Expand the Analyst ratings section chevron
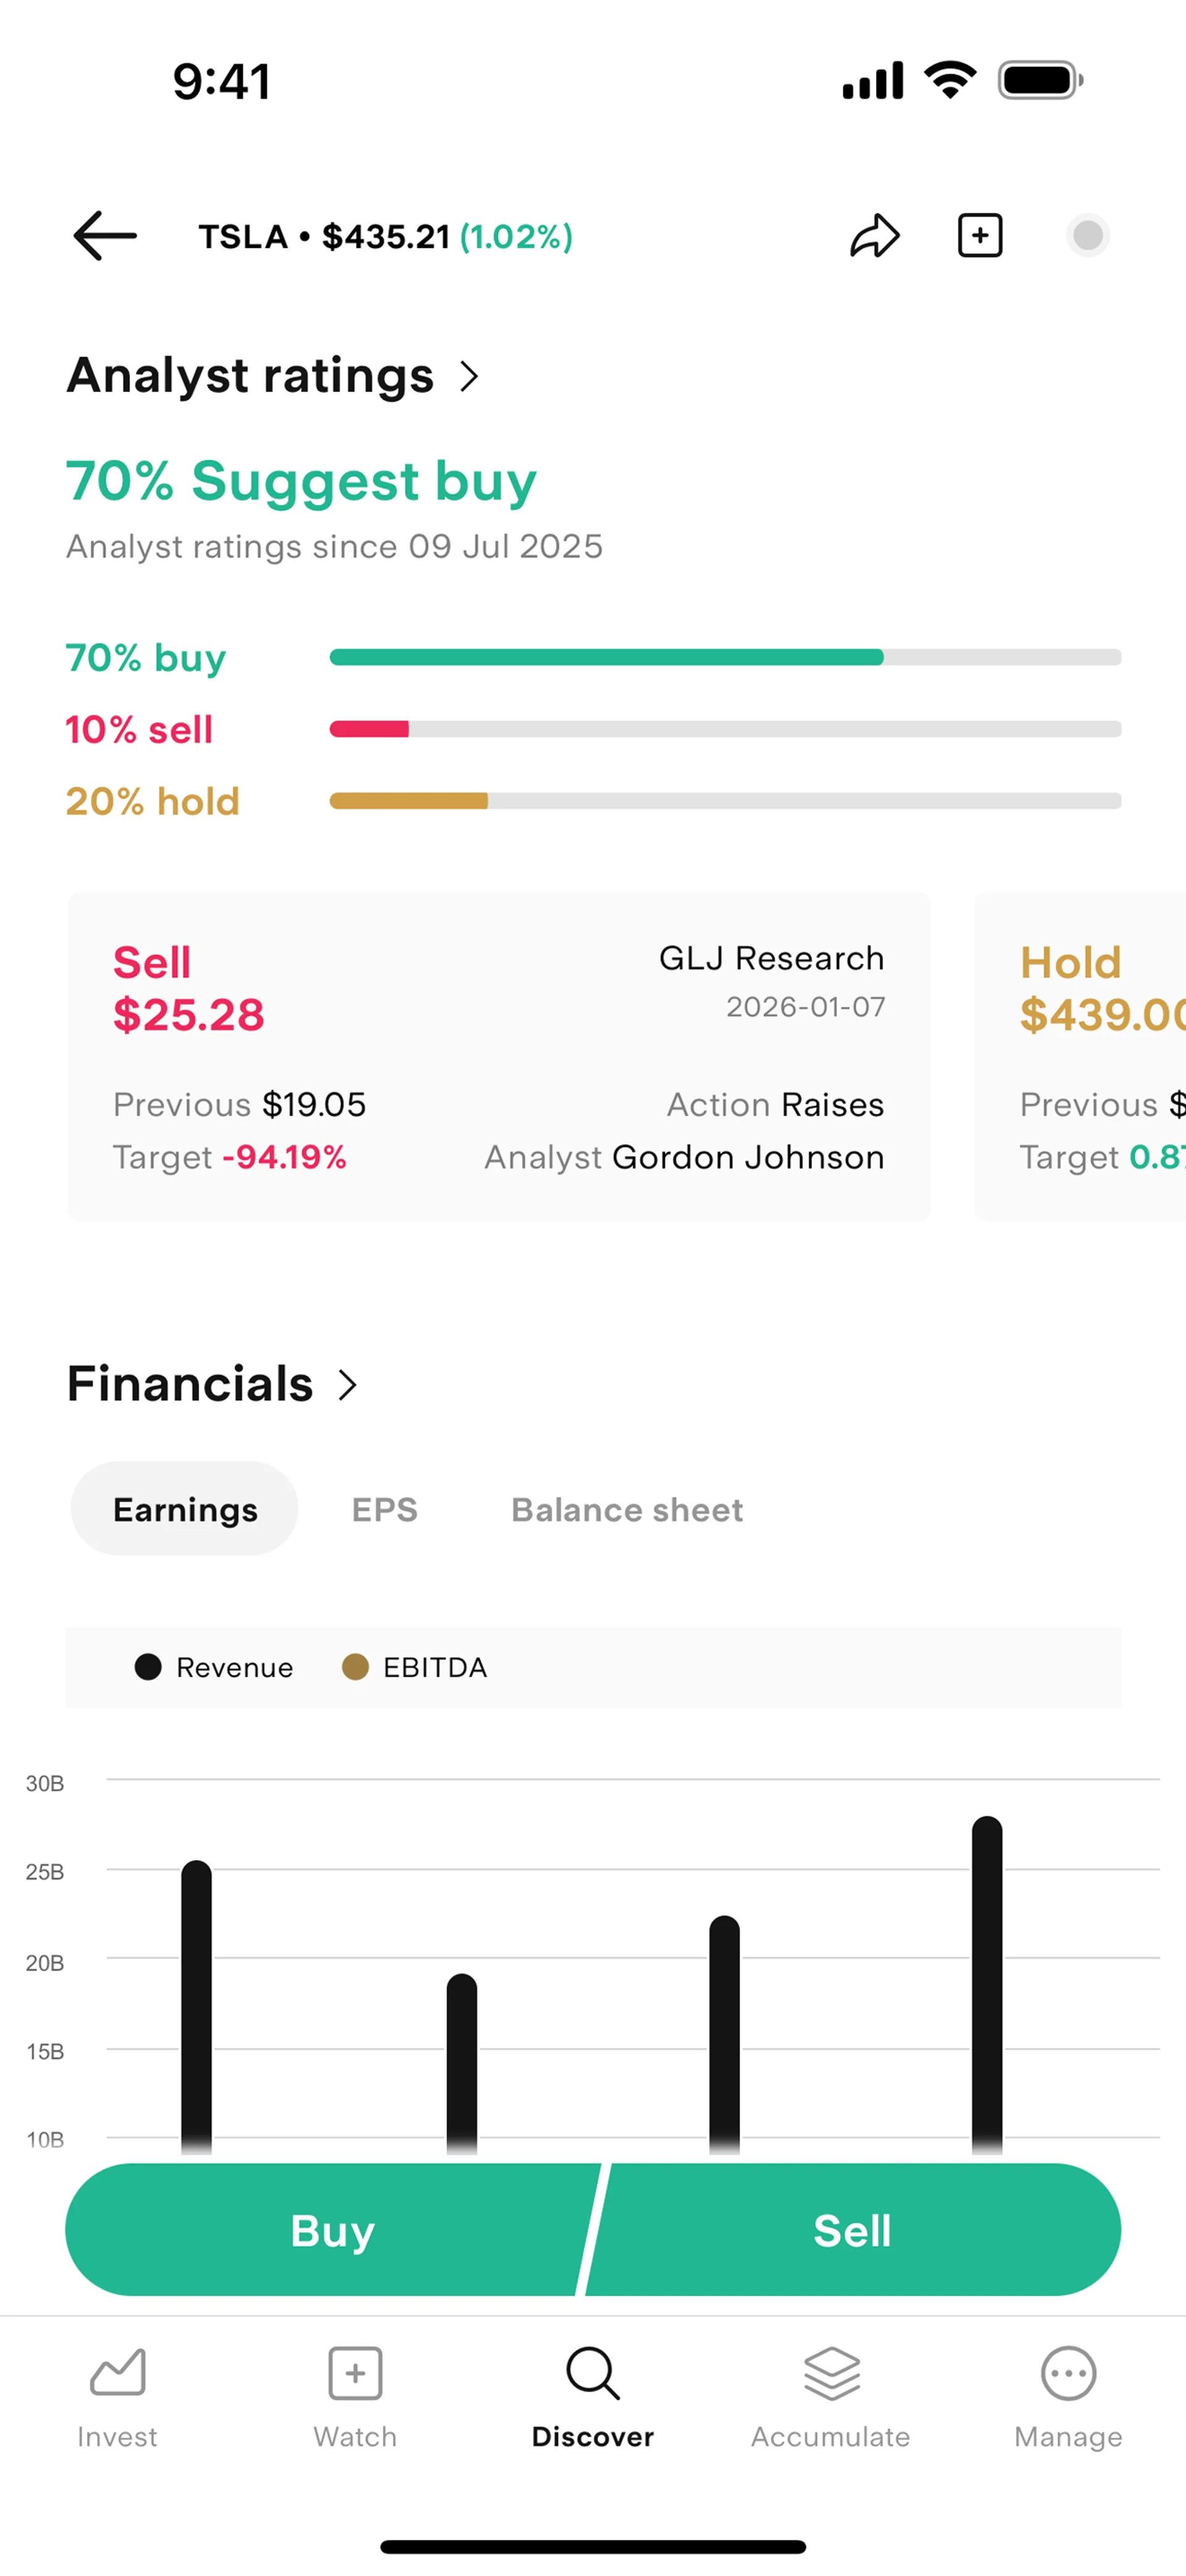Viewport: 1186px width, 2576px height. coord(469,377)
